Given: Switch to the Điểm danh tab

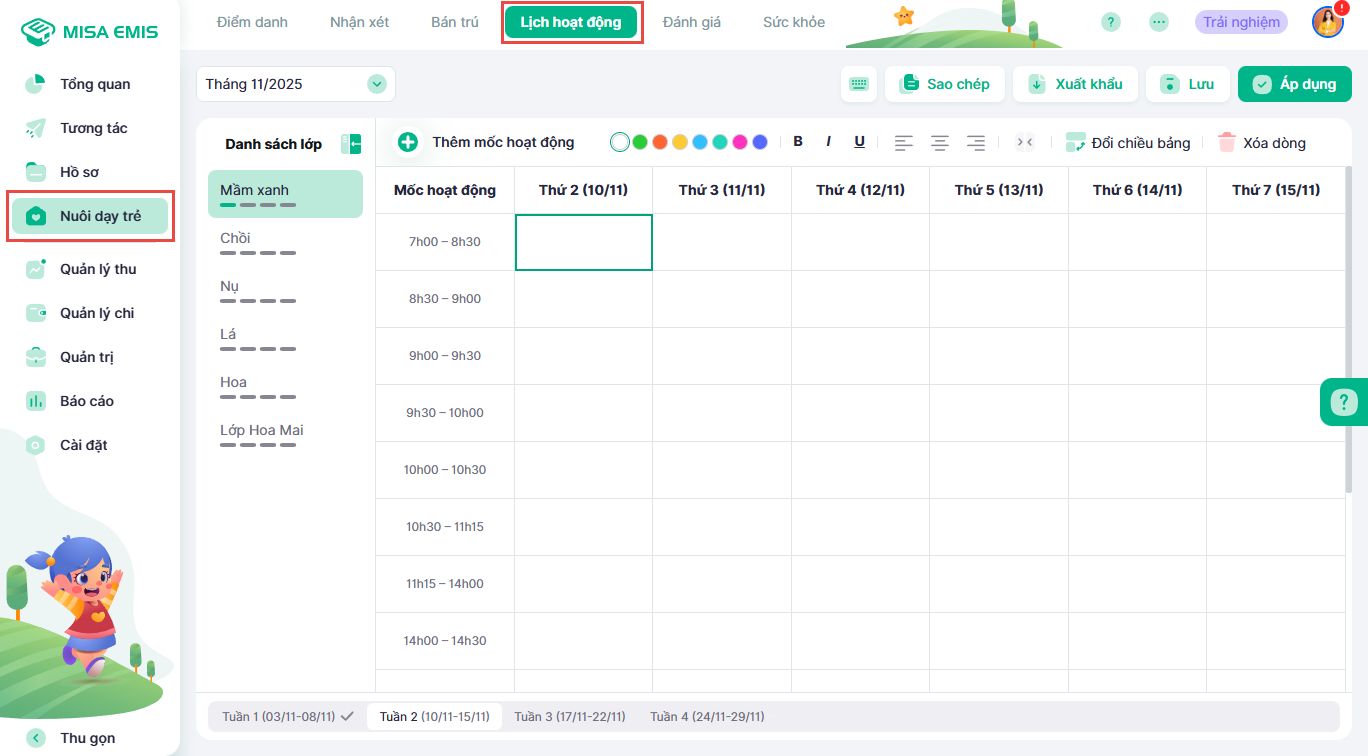Looking at the screenshot, I should pos(252,22).
